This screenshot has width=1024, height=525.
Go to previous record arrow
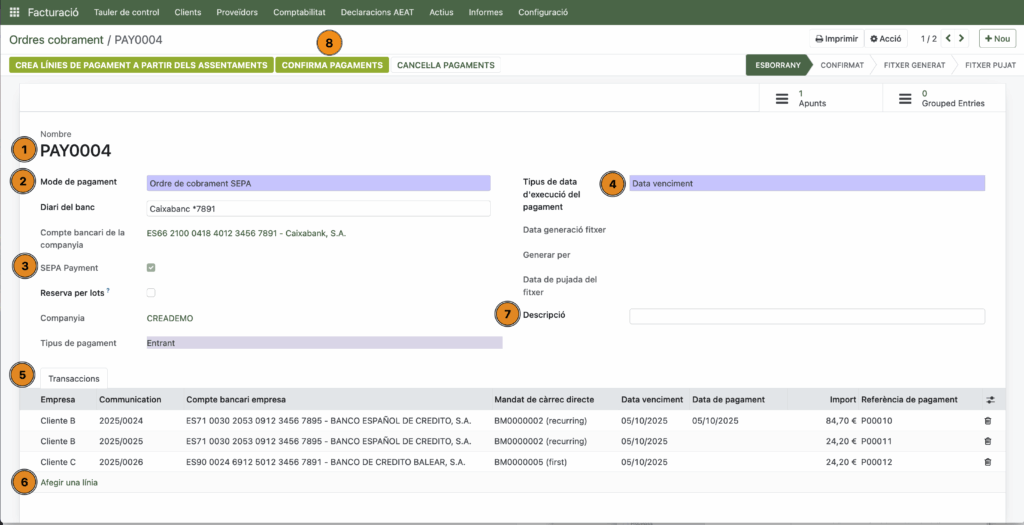[946, 39]
